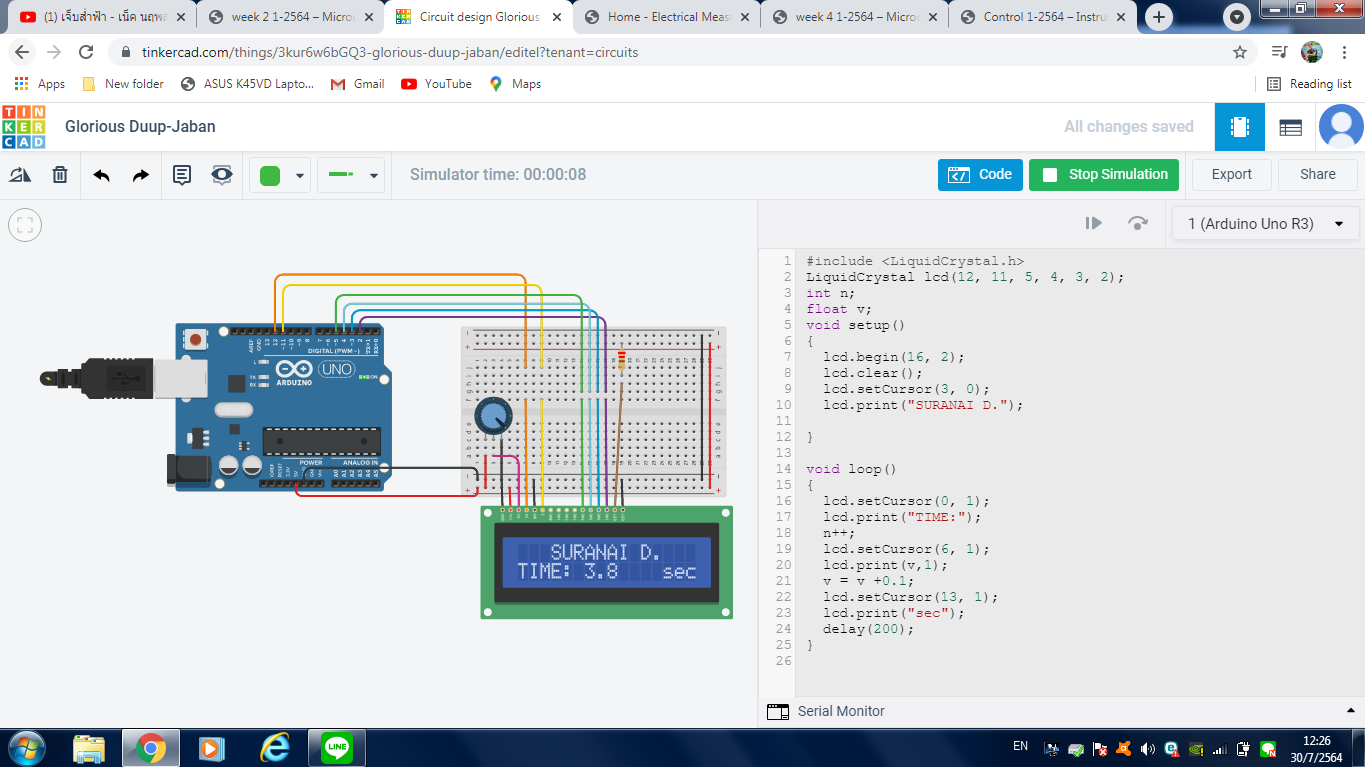This screenshot has height=767, width=1365.
Task: Open the Code panel button
Action: click(980, 174)
